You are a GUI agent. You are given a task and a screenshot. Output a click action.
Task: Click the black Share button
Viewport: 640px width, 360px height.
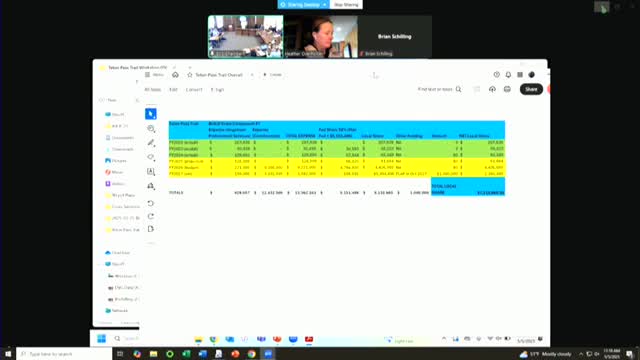coord(531,89)
